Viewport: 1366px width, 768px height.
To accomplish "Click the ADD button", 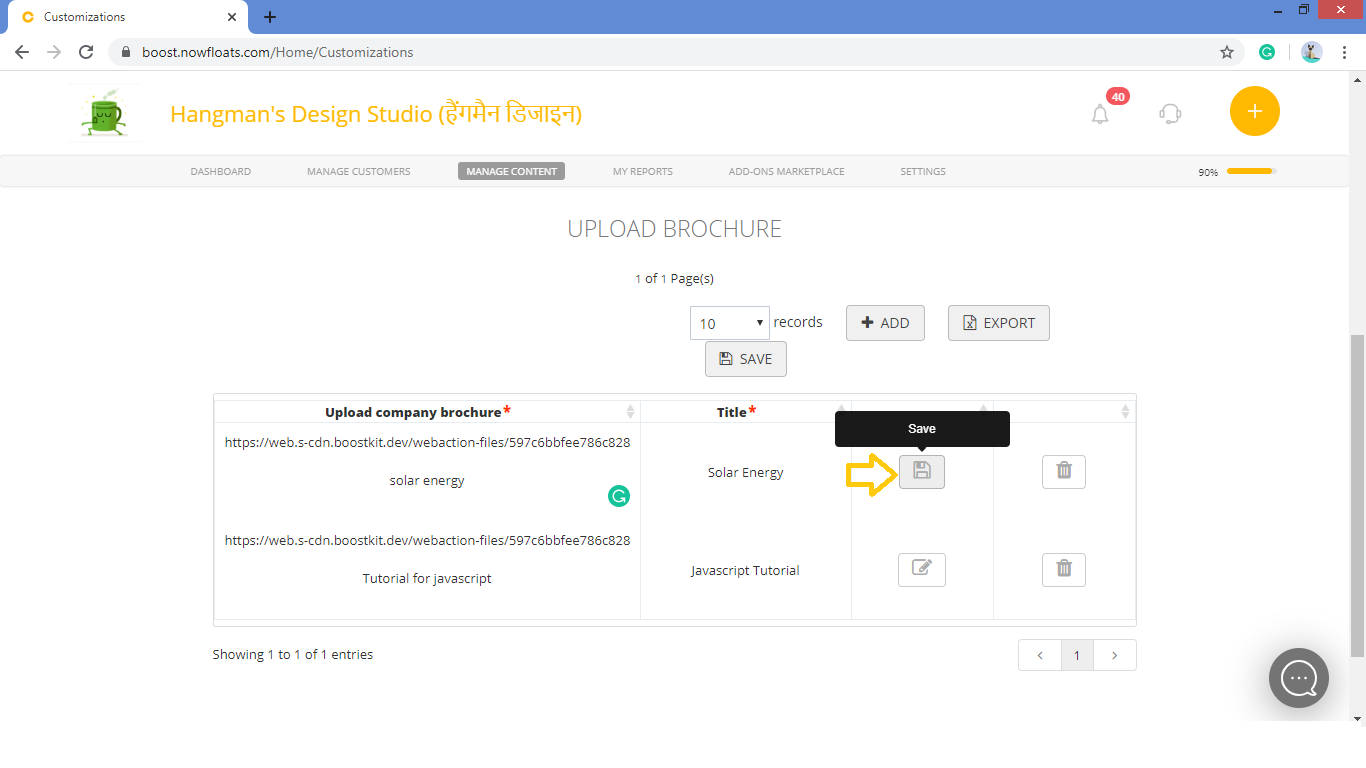I will click(885, 323).
